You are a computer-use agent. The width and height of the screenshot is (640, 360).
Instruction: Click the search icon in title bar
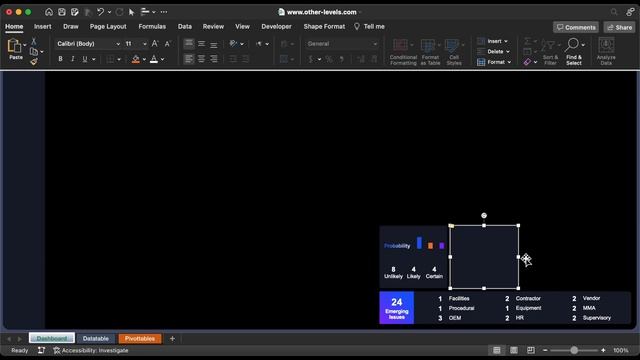point(614,12)
